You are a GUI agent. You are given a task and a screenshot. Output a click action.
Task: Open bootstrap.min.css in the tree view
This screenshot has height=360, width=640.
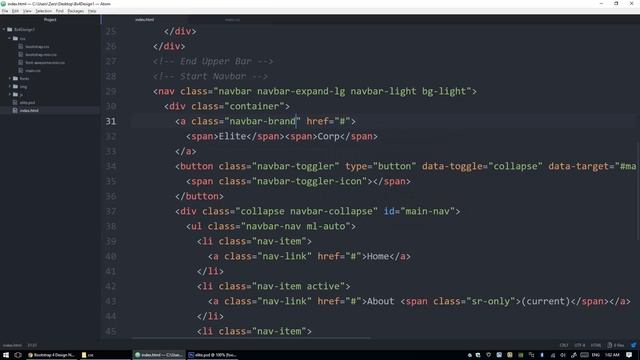[x=41, y=55]
